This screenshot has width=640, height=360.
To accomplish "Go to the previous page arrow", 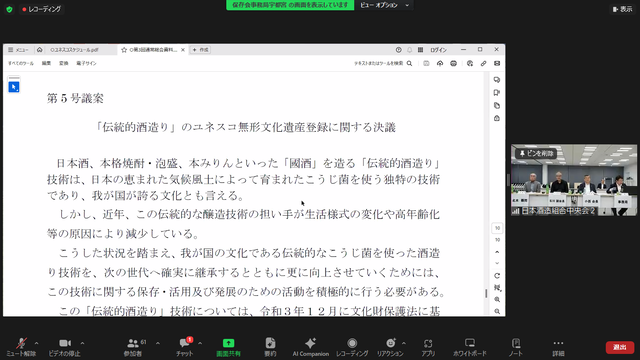I will (497, 252).
